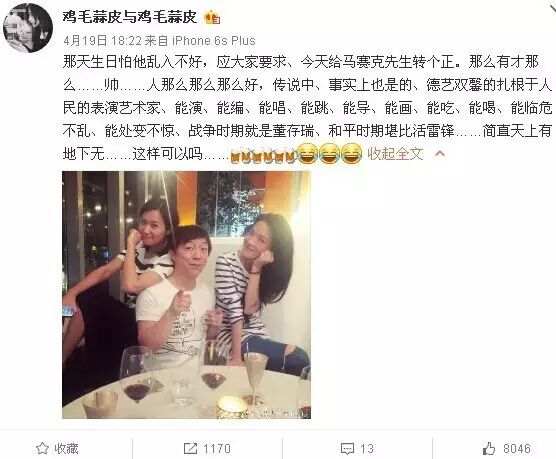Click the collapse chevron arrow
The width and height of the screenshot is (556, 459).
[x=440, y=154]
